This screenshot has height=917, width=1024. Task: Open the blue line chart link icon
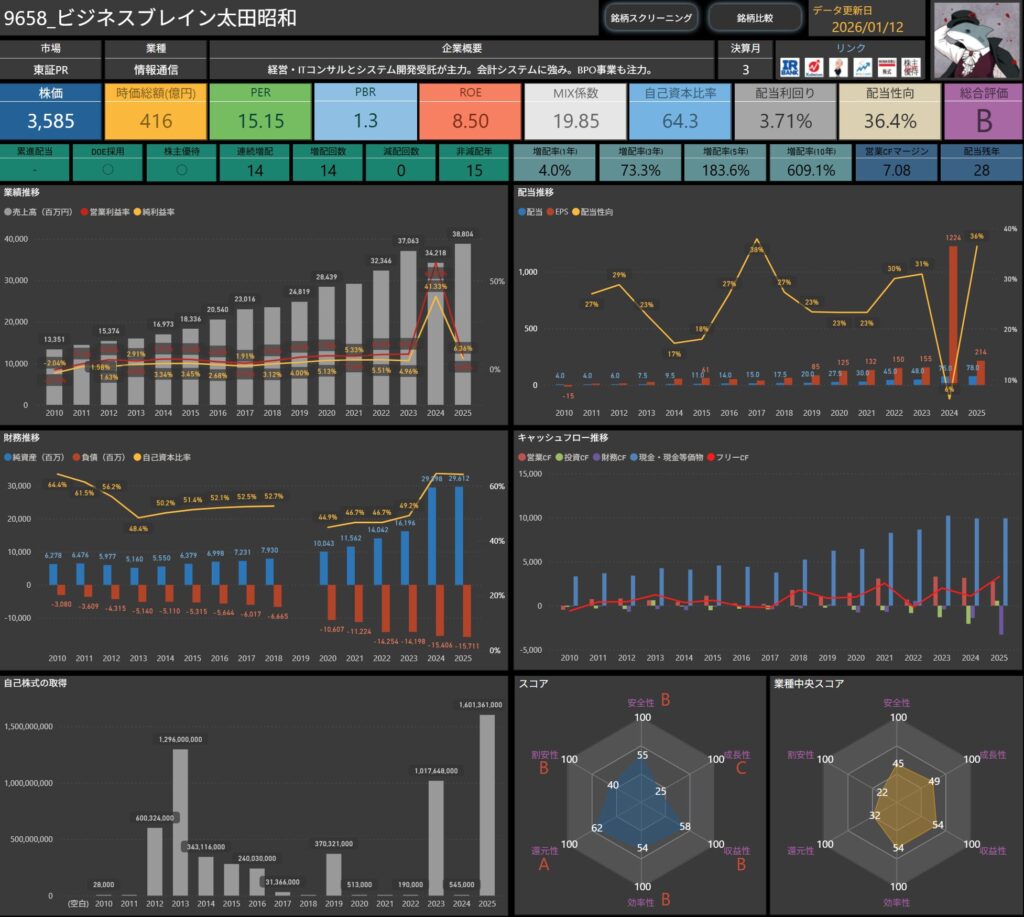tap(862, 66)
